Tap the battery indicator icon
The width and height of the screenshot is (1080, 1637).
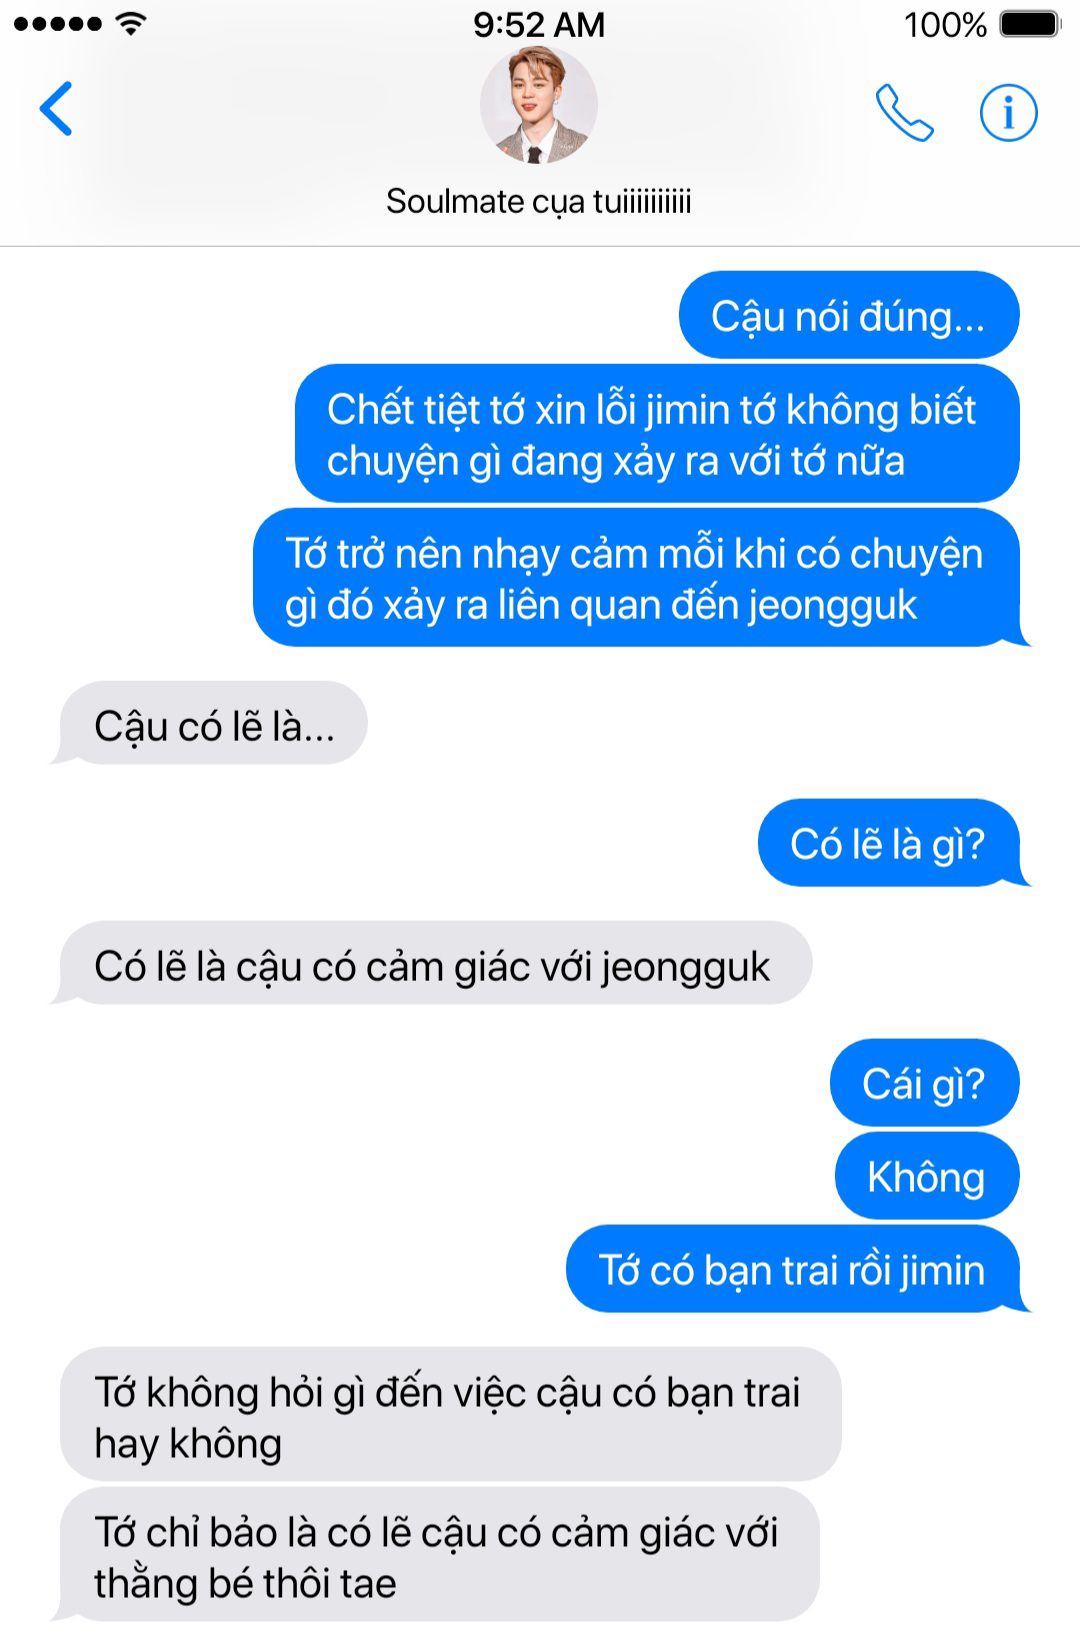1030,24
